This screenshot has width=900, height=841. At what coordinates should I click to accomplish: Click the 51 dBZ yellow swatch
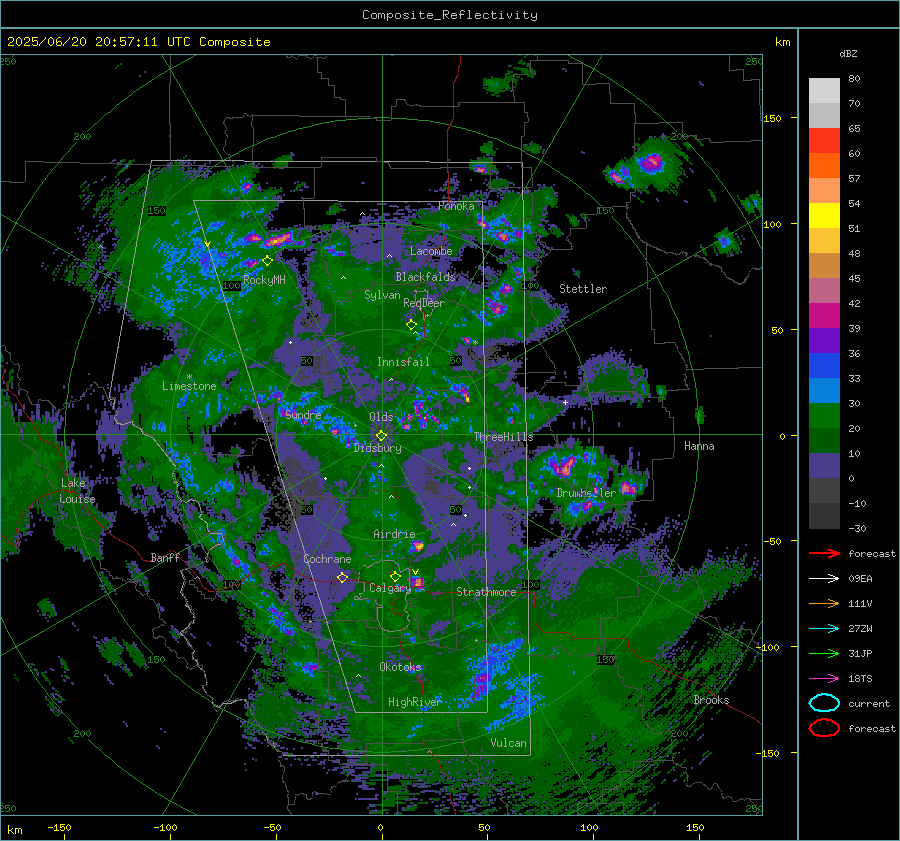click(824, 216)
